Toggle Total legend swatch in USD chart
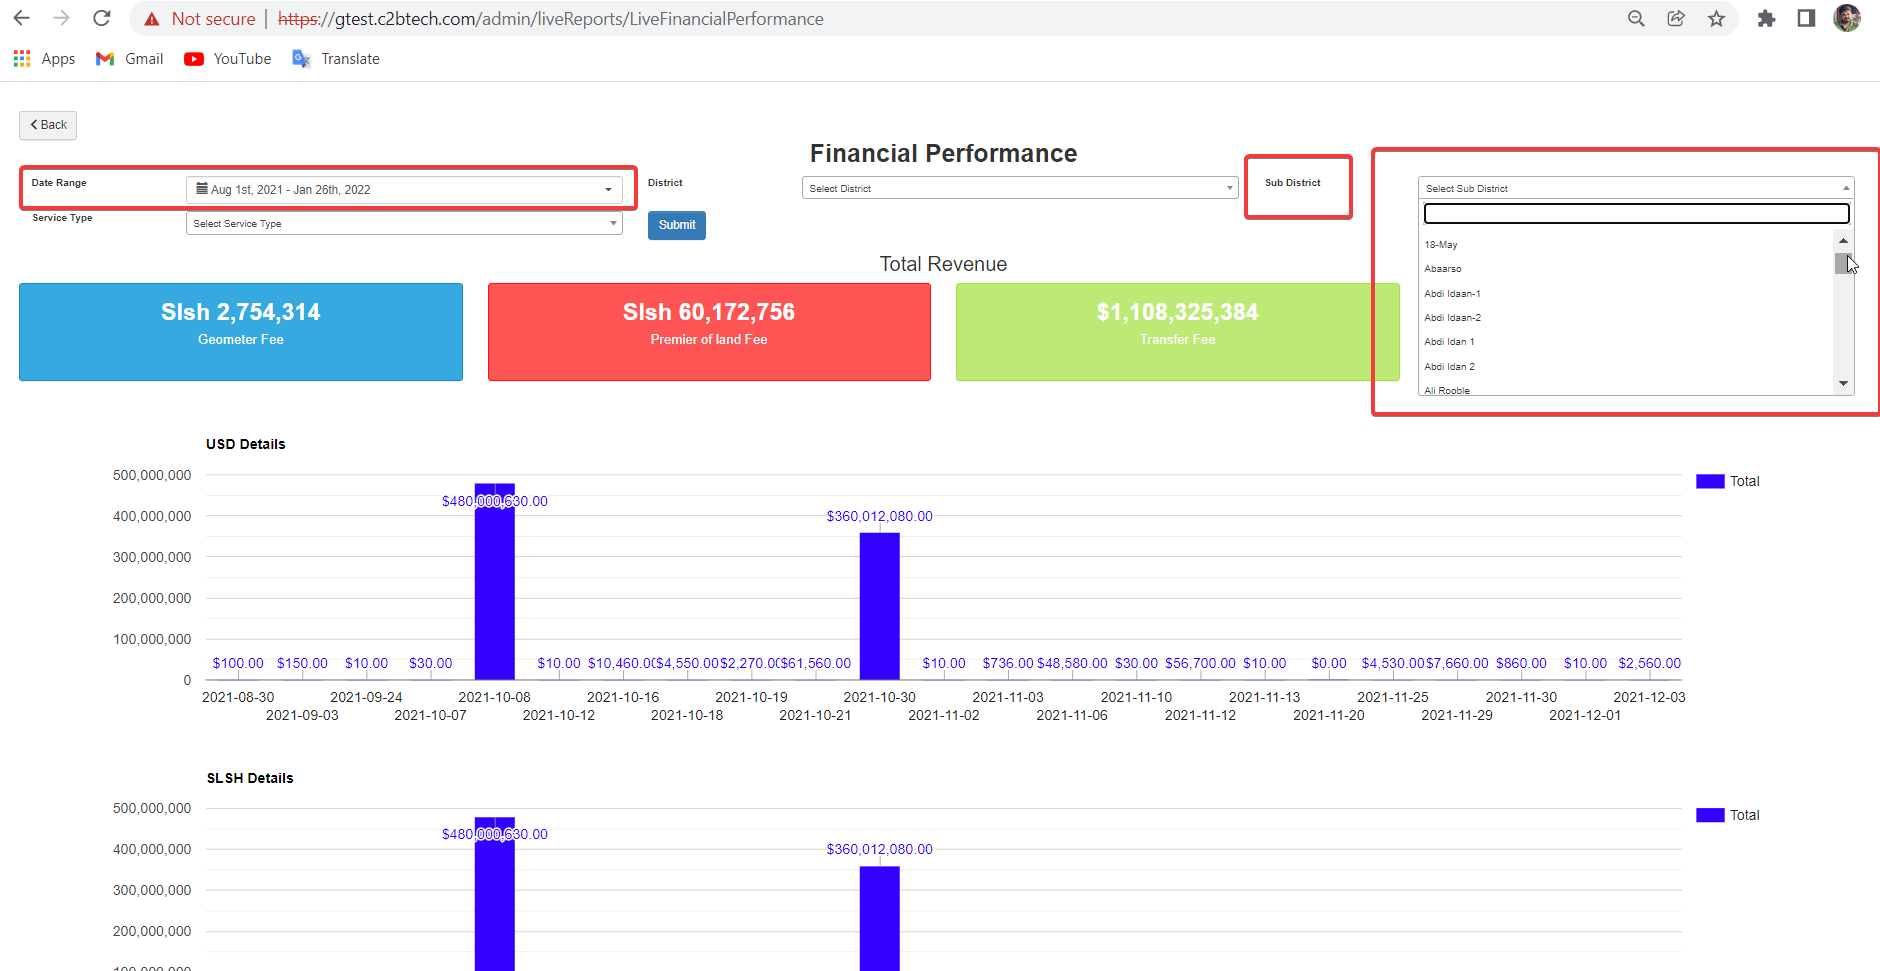1880x971 pixels. (x=1710, y=481)
